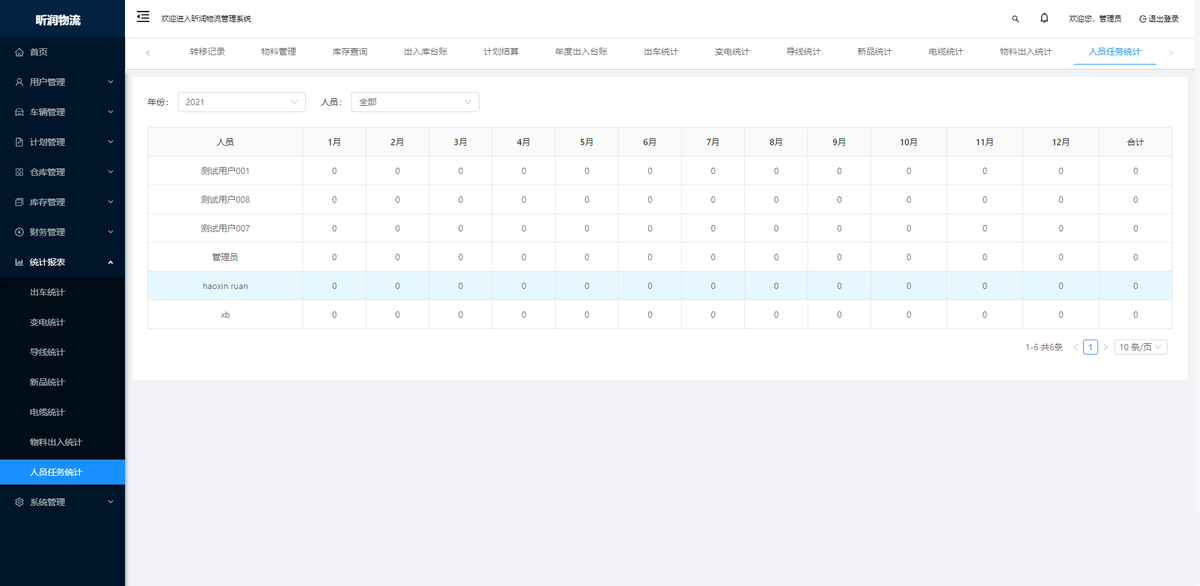The height and width of the screenshot is (586, 1200).
Task: Open the 首页 home menu item
Action: (62, 52)
